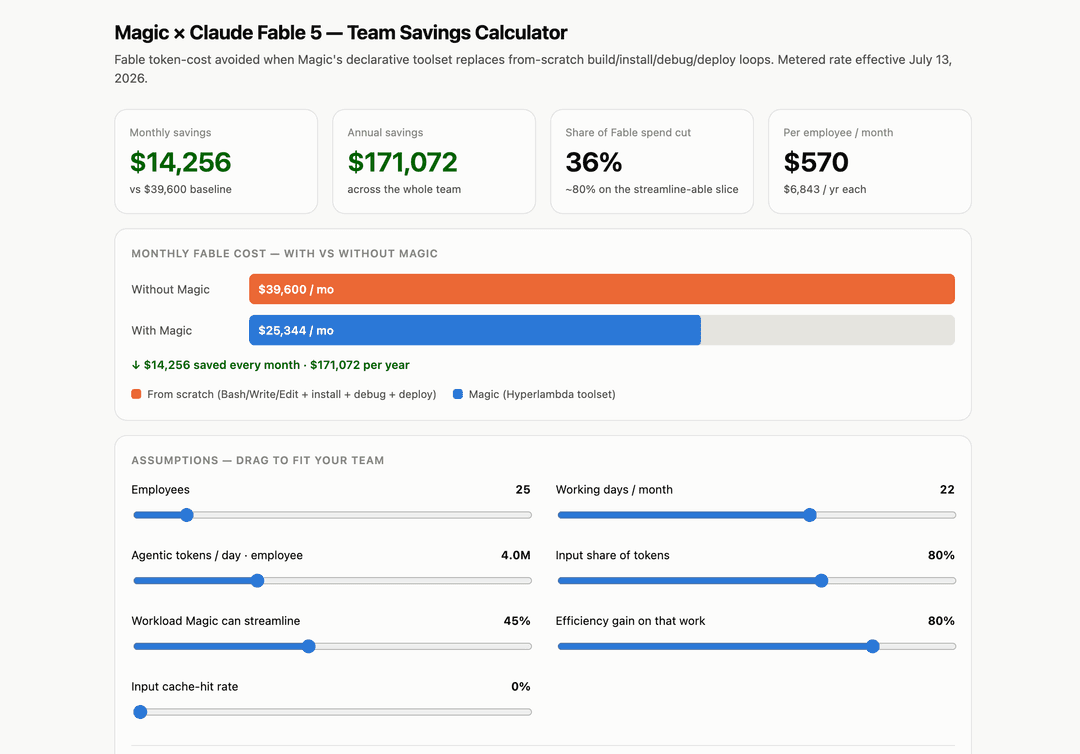Set the Input share of tokens slider
Screen dimensions: 1080x754
click(756, 580)
